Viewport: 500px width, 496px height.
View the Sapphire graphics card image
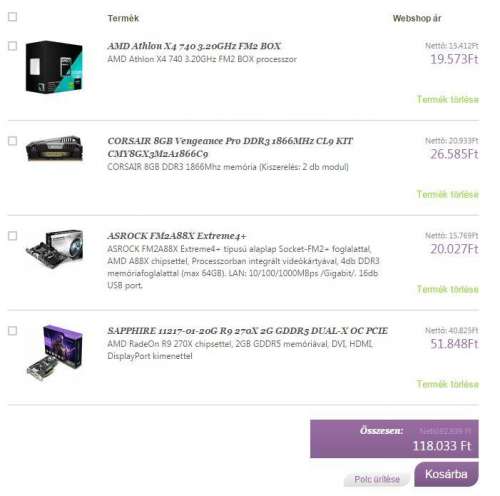pyautogui.click(x=54, y=353)
